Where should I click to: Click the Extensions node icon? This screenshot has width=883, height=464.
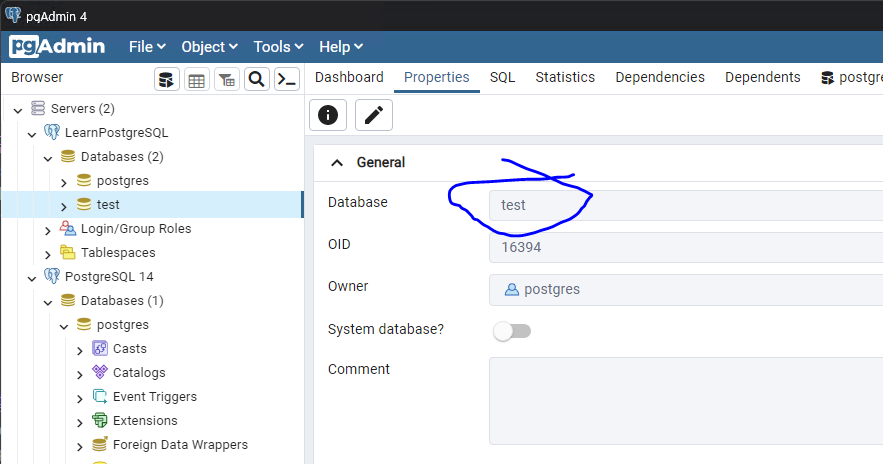tap(100, 420)
